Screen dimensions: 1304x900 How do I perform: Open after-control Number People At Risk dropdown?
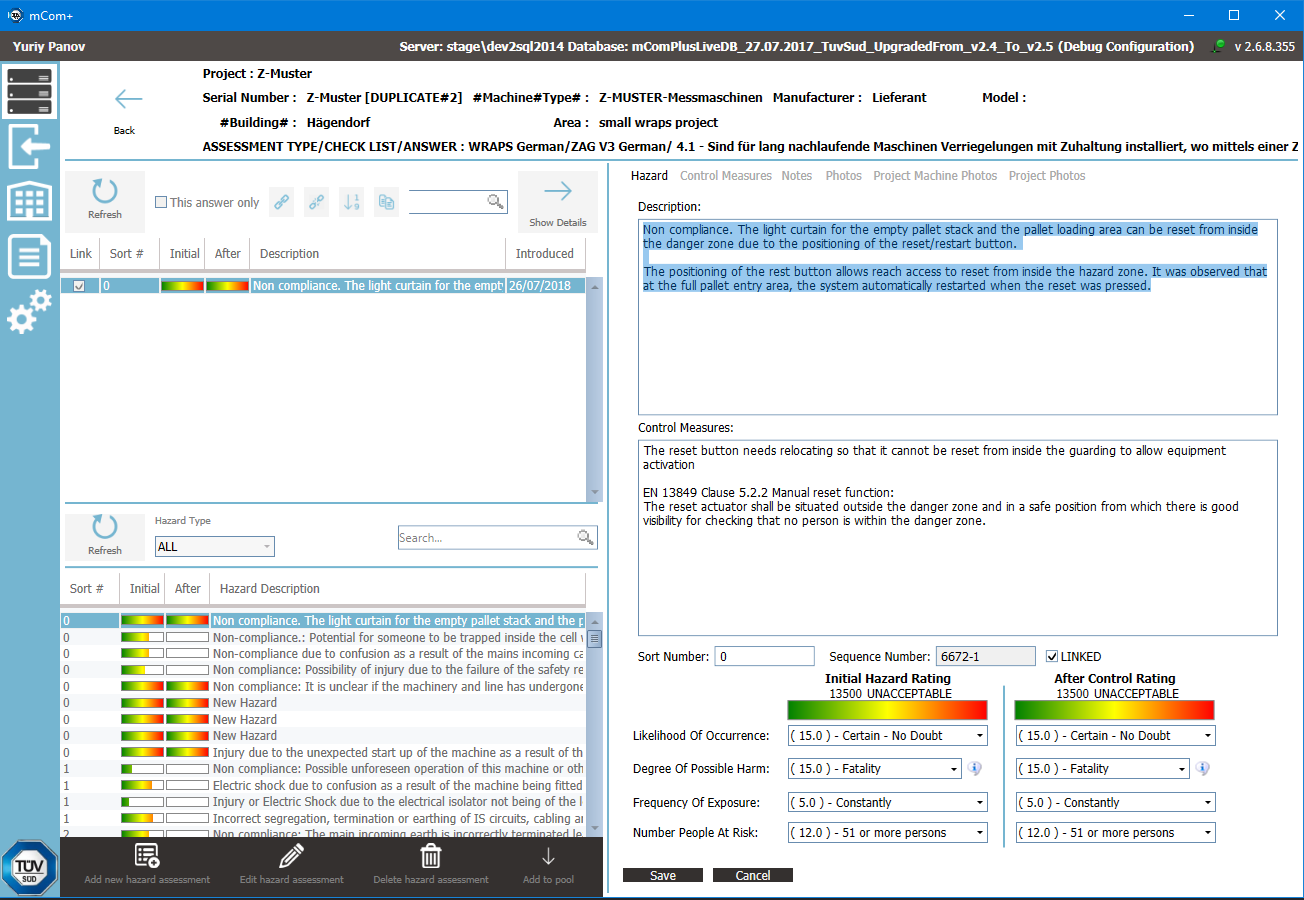(x=1116, y=832)
